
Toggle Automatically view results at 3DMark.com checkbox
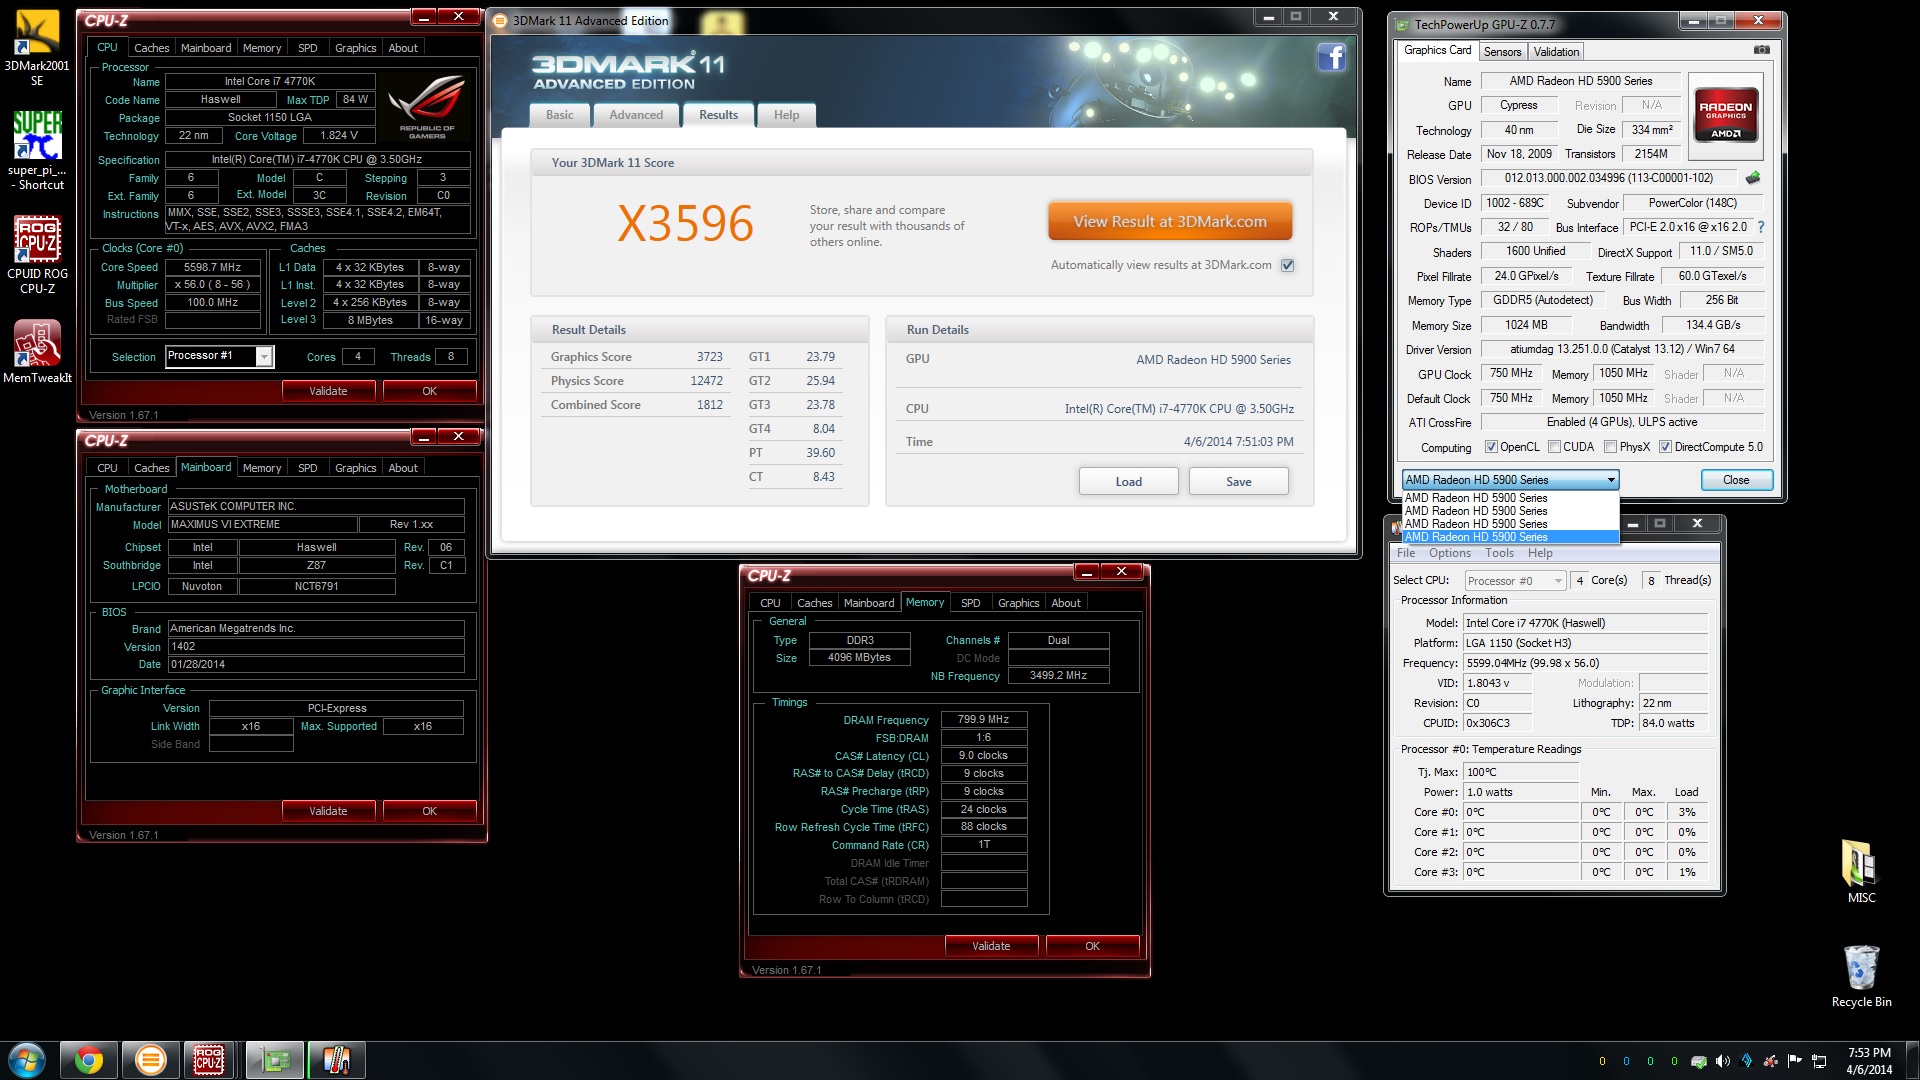click(x=1287, y=265)
